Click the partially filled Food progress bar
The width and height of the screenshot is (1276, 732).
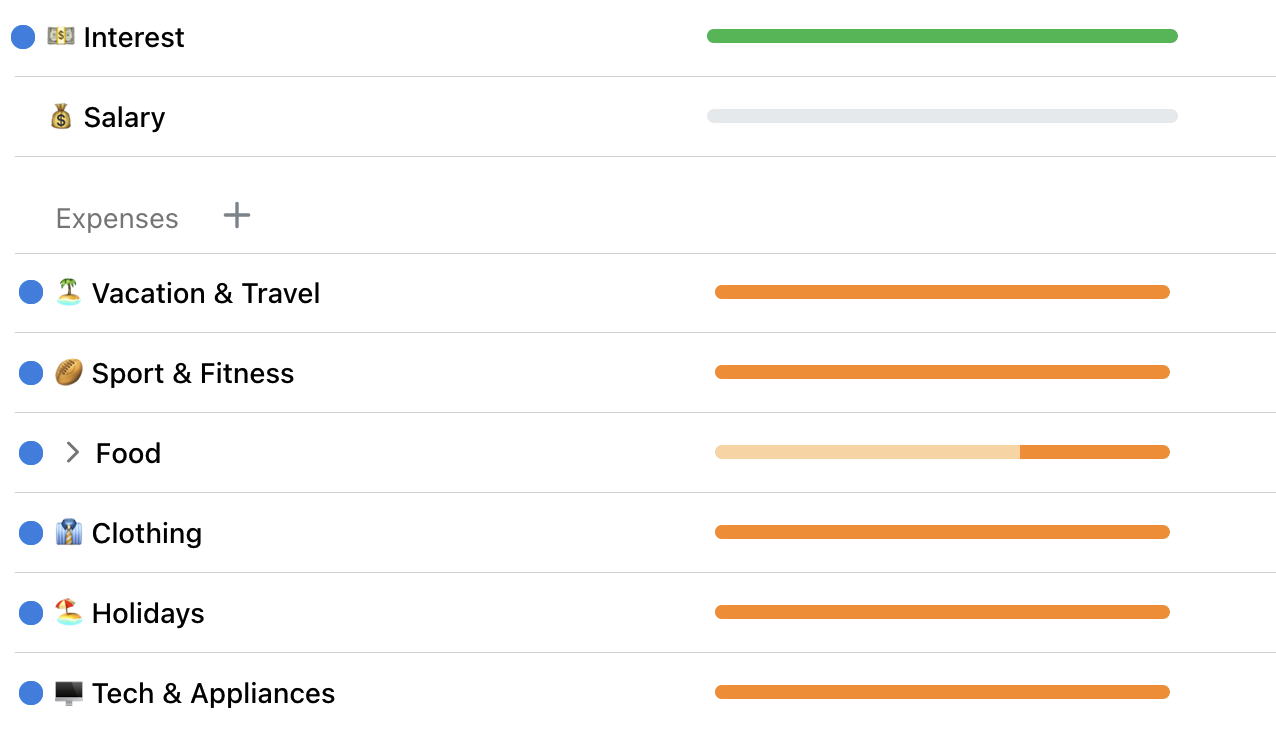point(942,452)
